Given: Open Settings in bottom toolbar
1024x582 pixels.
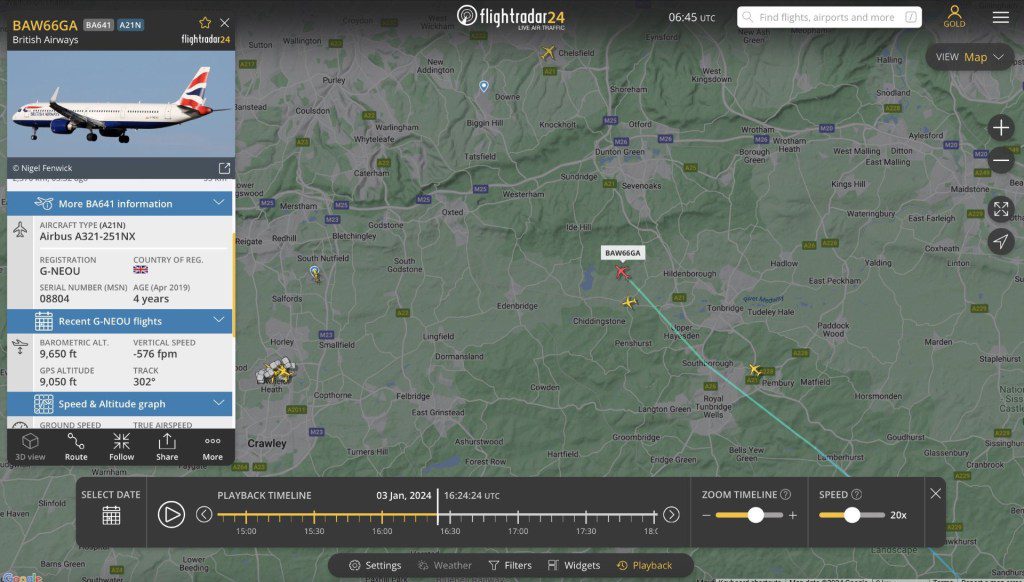Looking at the screenshot, I should point(376,565).
